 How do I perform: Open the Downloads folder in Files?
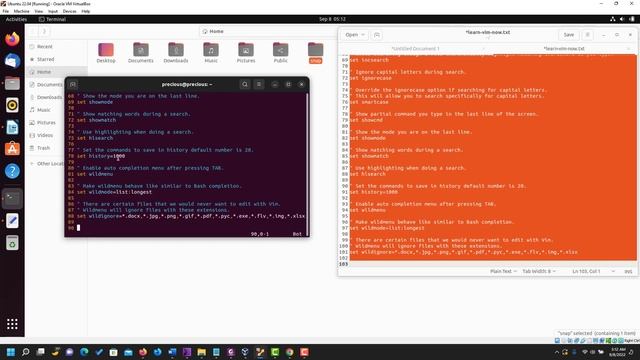pos(176,53)
